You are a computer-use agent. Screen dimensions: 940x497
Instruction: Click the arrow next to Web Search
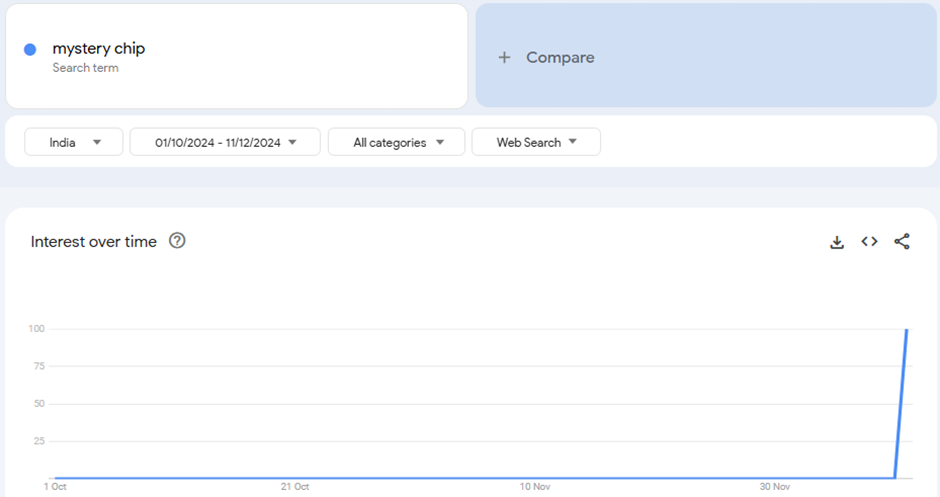[573, 142]
